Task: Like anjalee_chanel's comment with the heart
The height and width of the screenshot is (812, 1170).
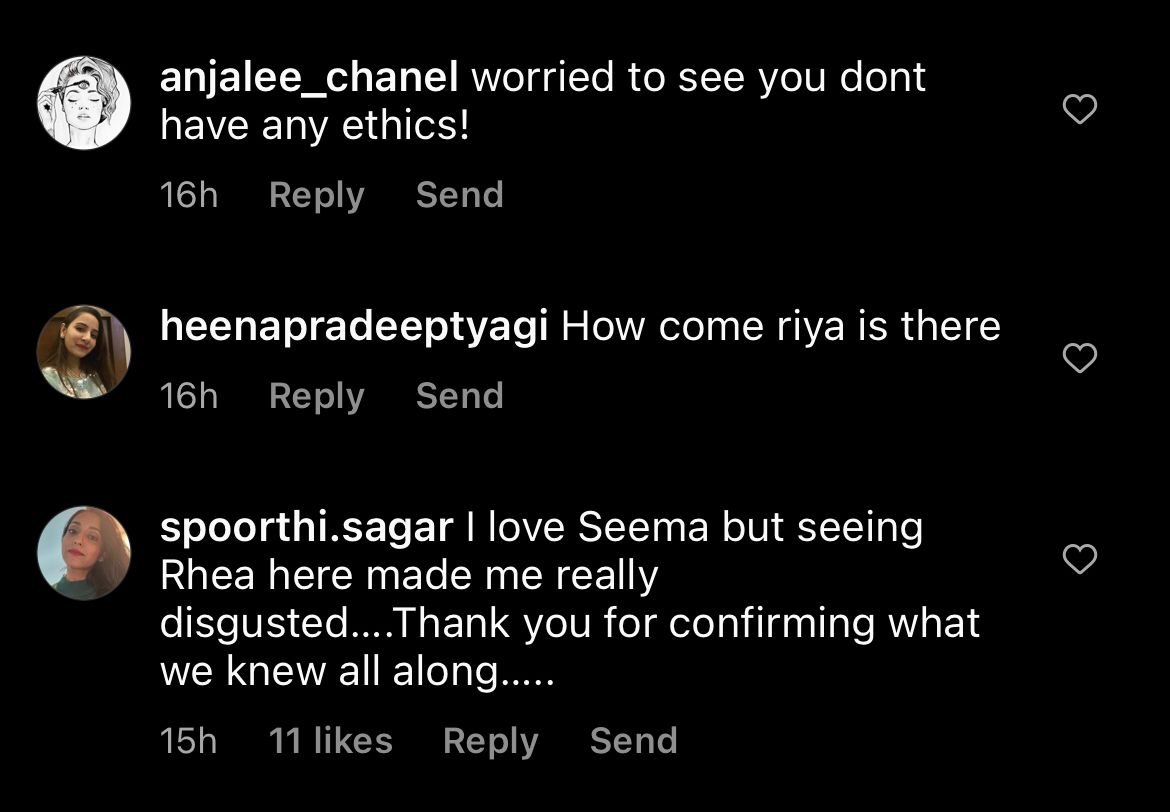Action: tap(1079, 108)
